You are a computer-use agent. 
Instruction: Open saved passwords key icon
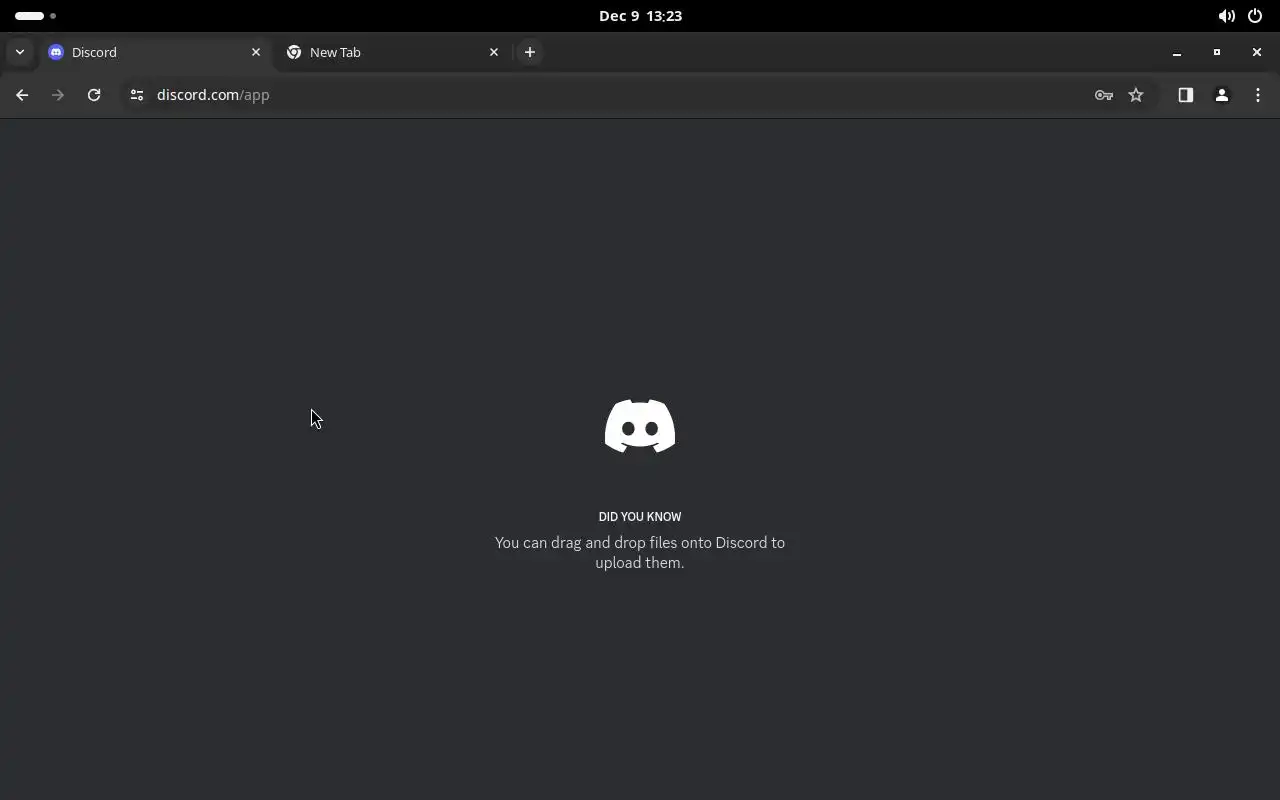point(1104,95)
